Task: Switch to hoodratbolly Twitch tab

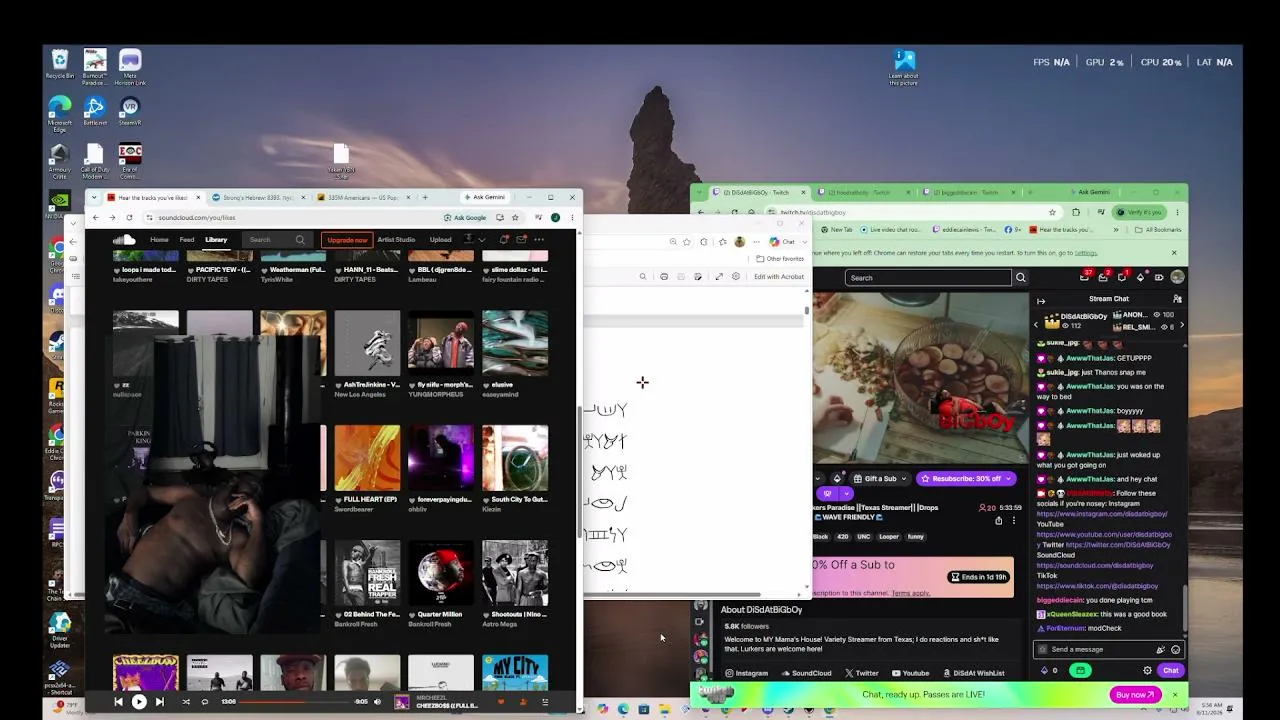Action: 864,192
